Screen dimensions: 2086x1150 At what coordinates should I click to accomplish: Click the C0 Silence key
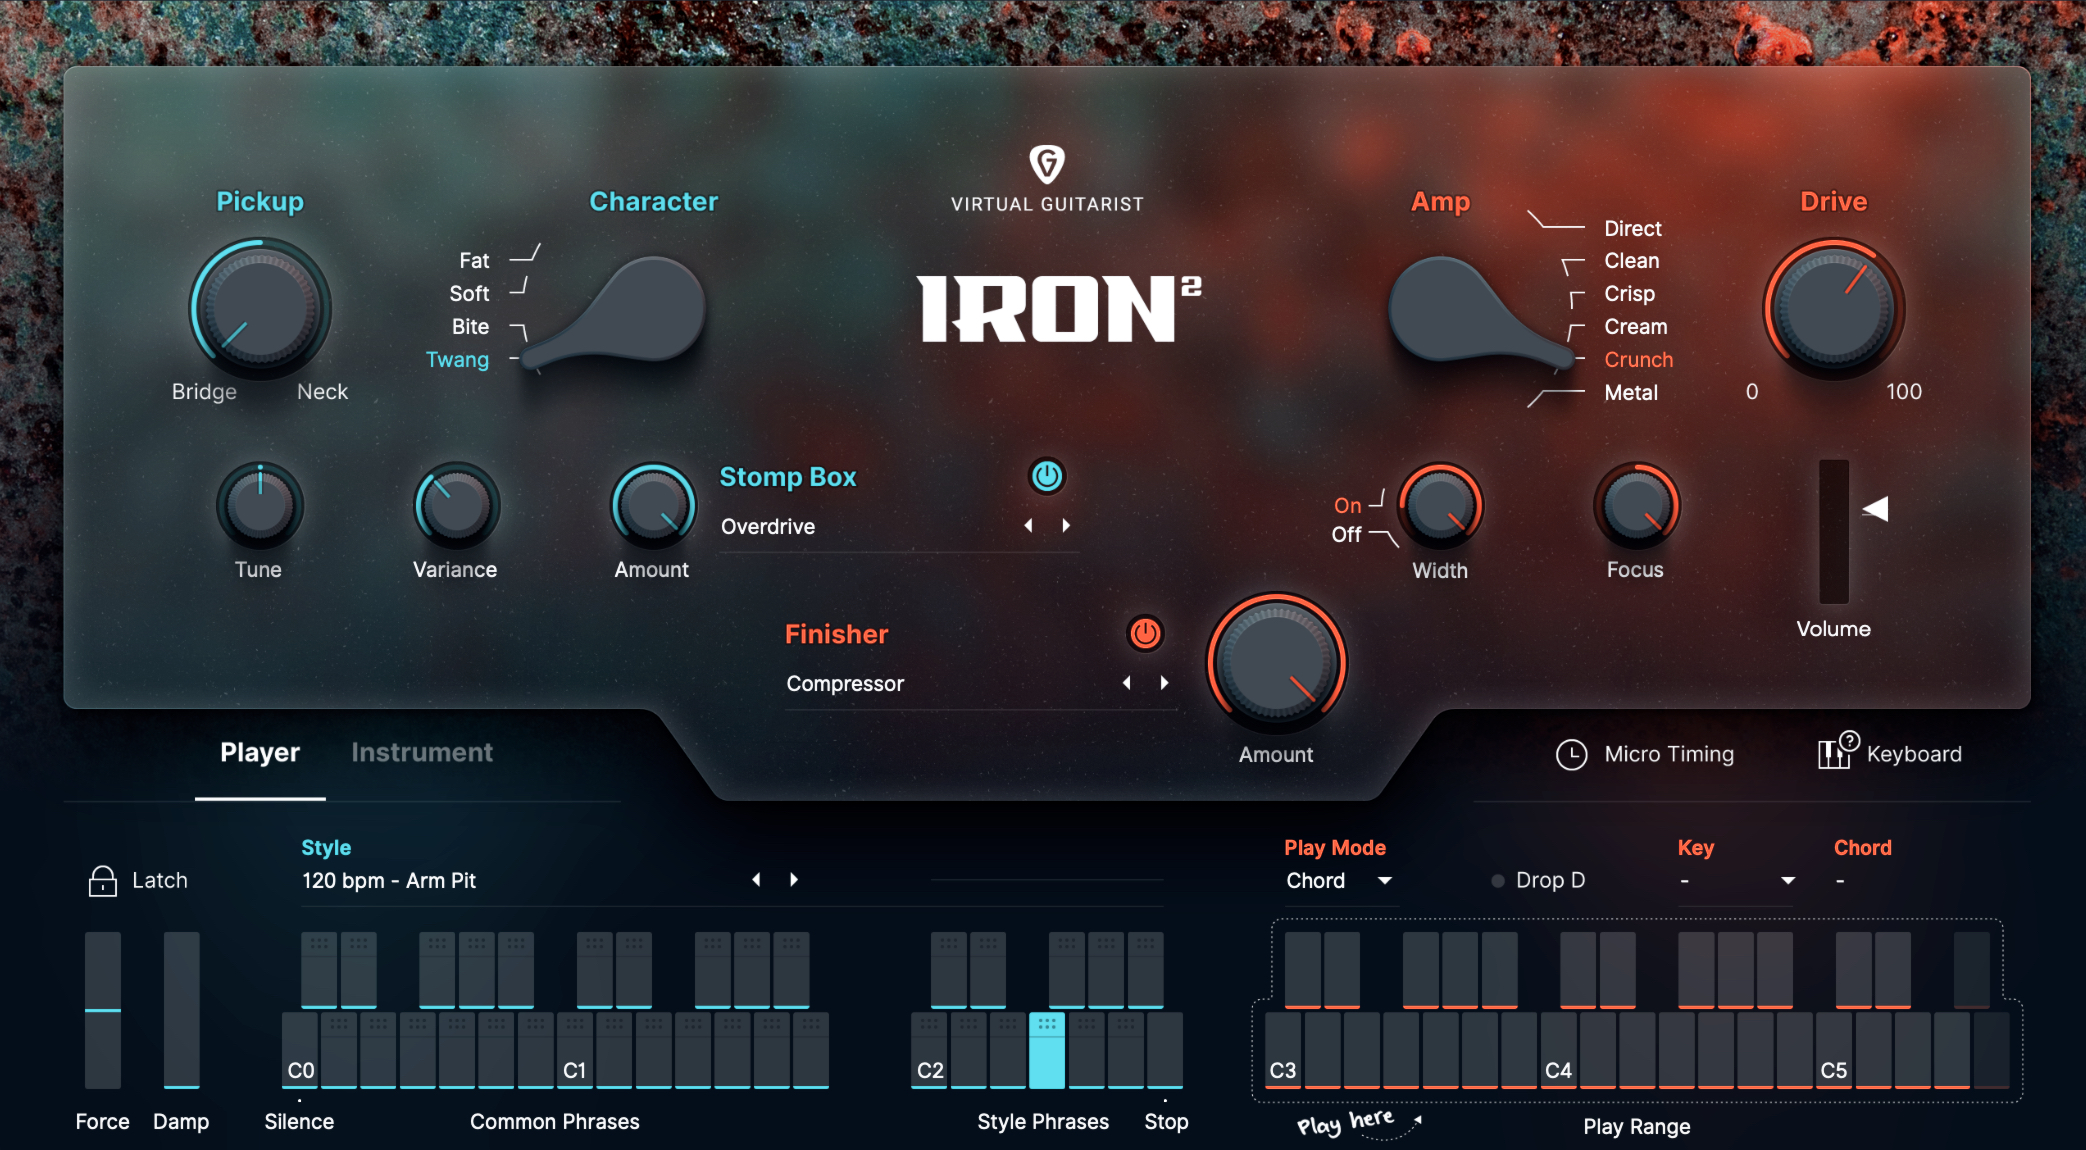click(300, 1051)
